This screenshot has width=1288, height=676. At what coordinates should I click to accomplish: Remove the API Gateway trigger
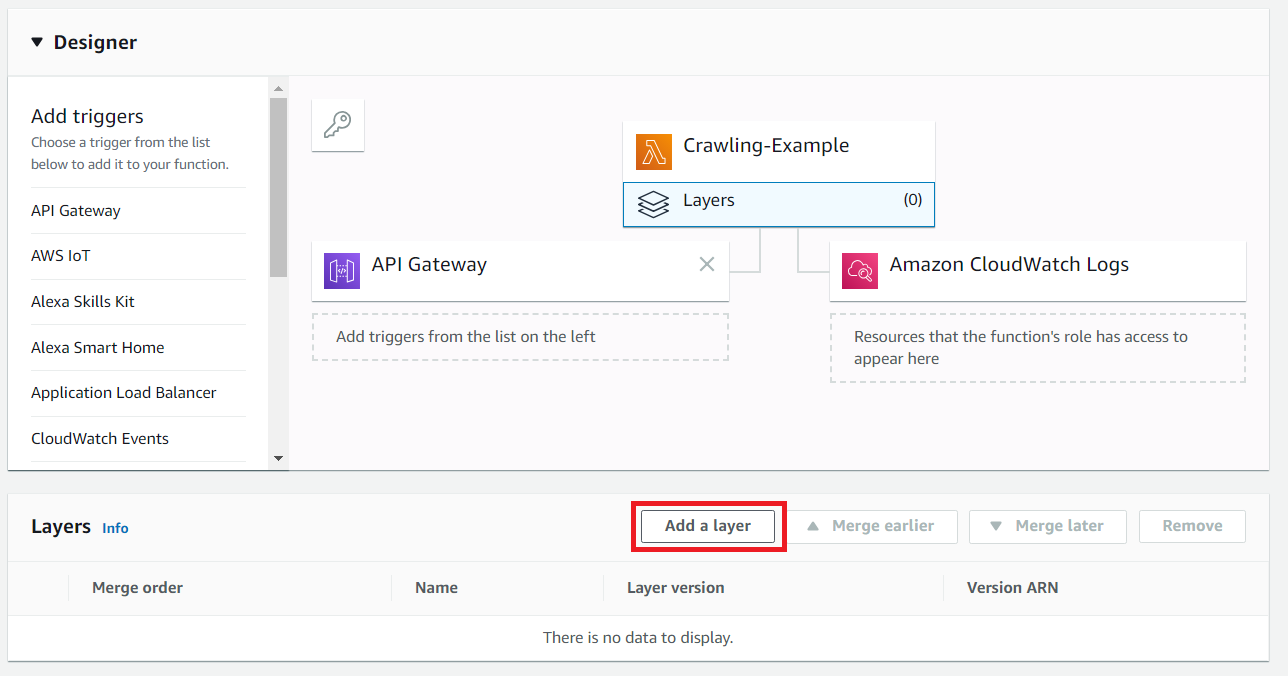pos(707,264)
